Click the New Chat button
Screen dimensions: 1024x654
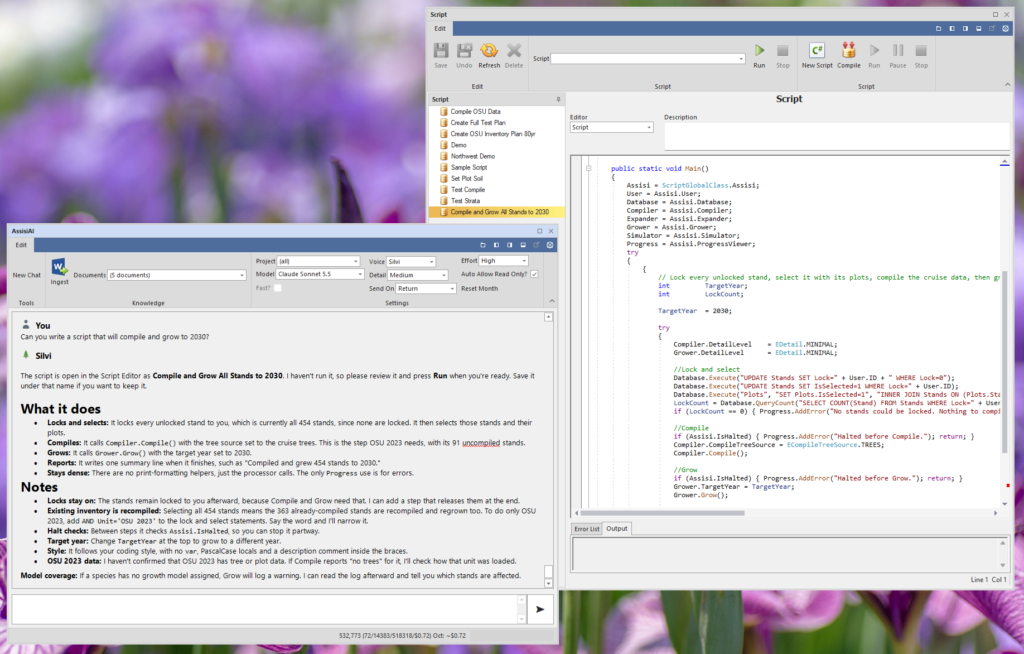point(26,275)
